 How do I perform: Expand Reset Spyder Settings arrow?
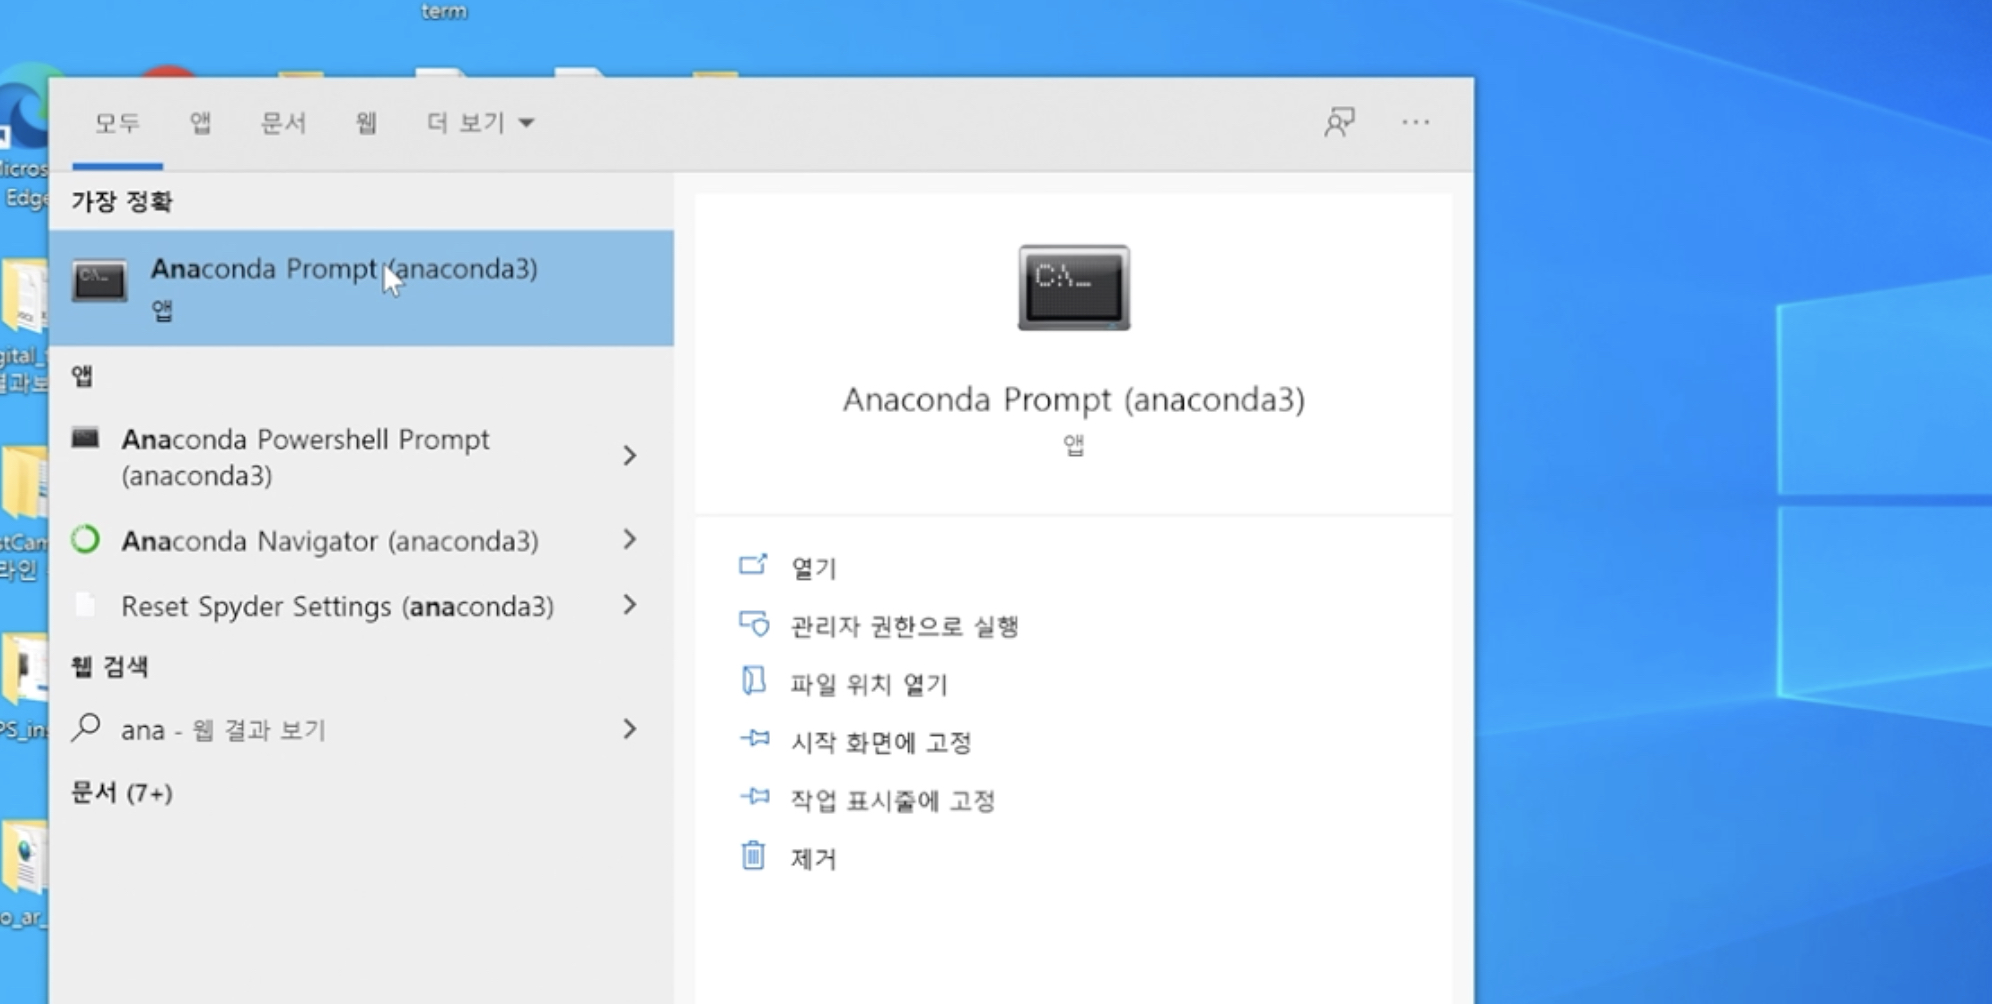(629, 605)
